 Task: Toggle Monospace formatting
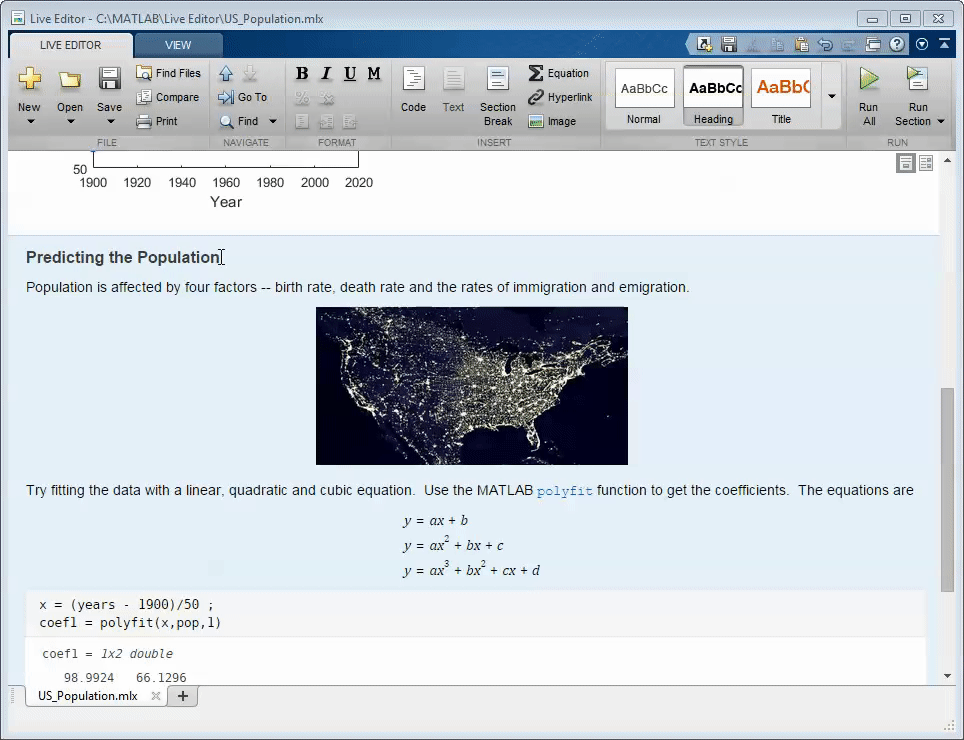coord(374,74)
